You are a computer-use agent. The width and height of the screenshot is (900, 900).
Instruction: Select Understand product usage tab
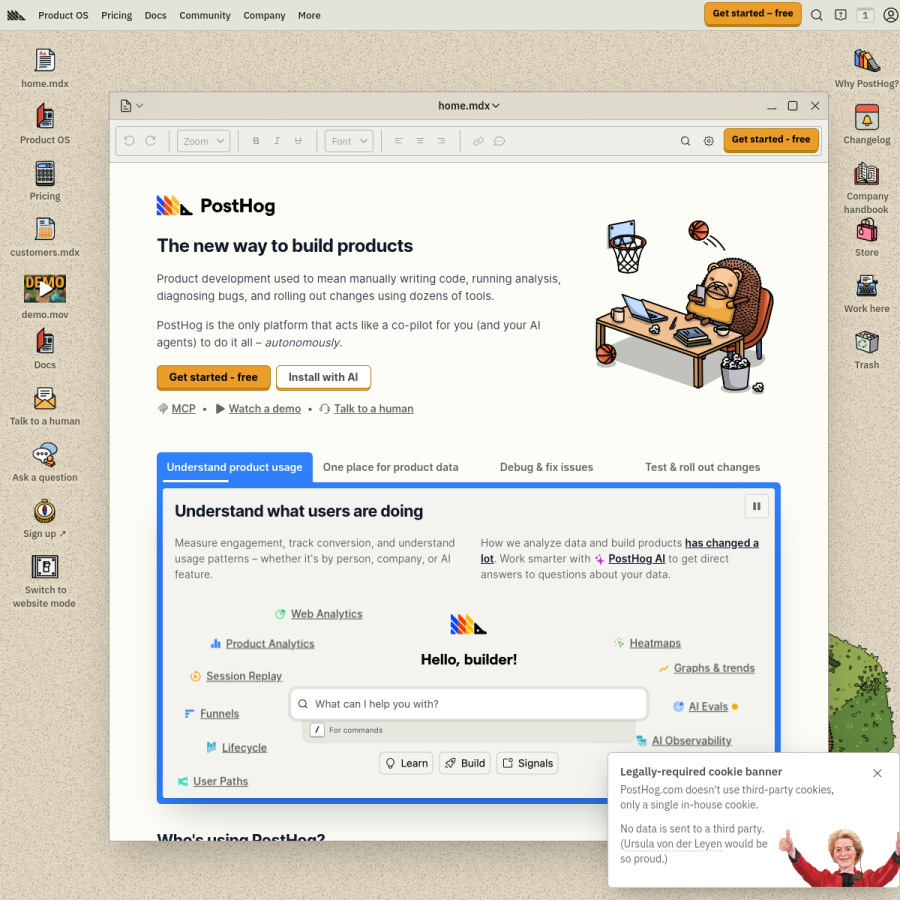[234, 467]
